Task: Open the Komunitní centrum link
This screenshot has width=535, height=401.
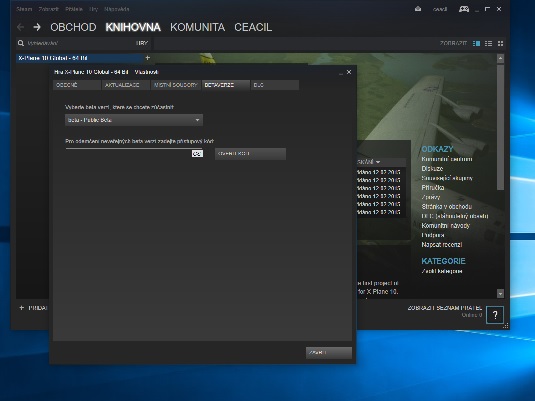Action: tap(447, 159)
